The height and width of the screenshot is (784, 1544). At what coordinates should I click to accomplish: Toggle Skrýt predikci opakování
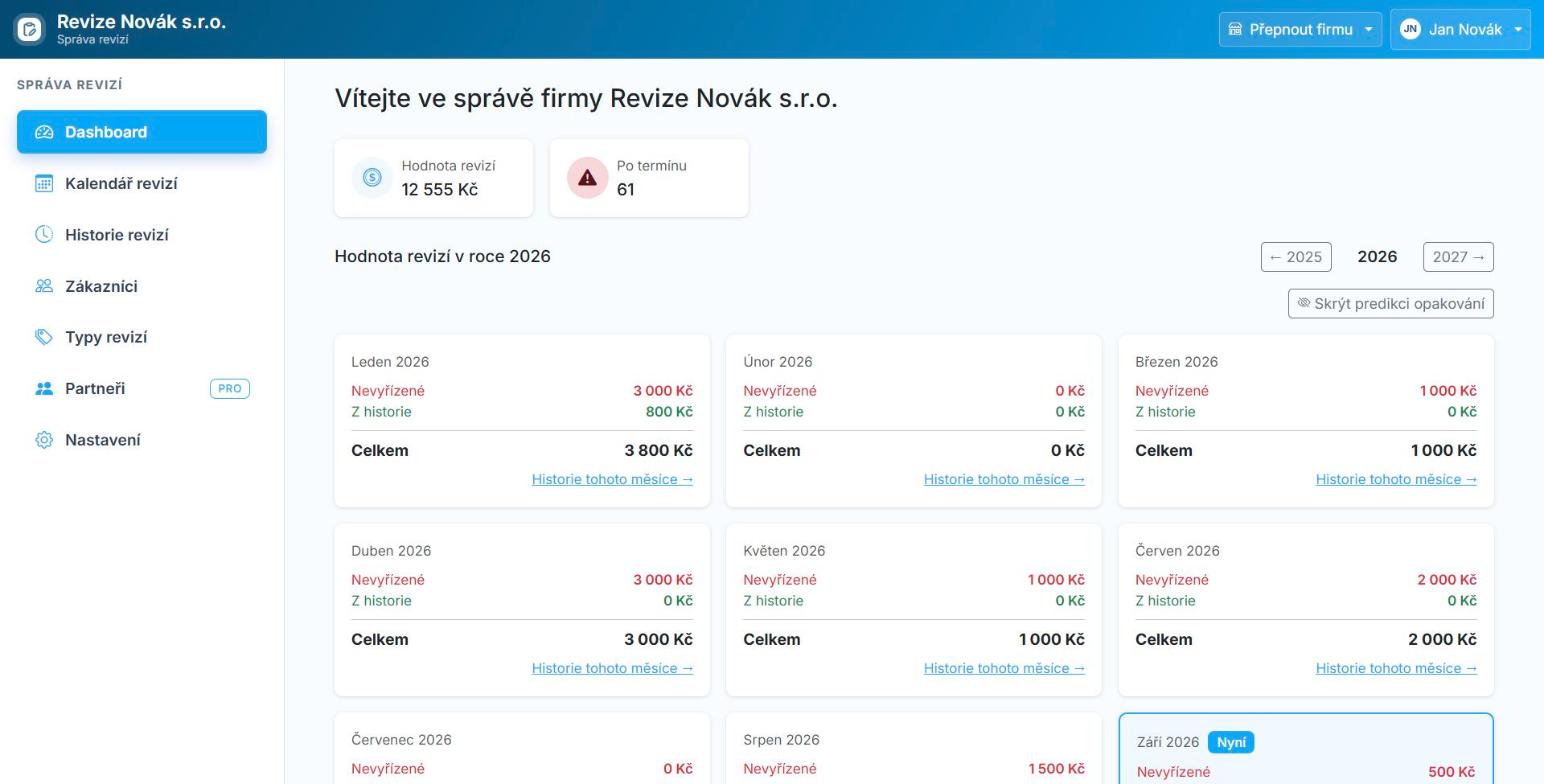coord(1391,303)
